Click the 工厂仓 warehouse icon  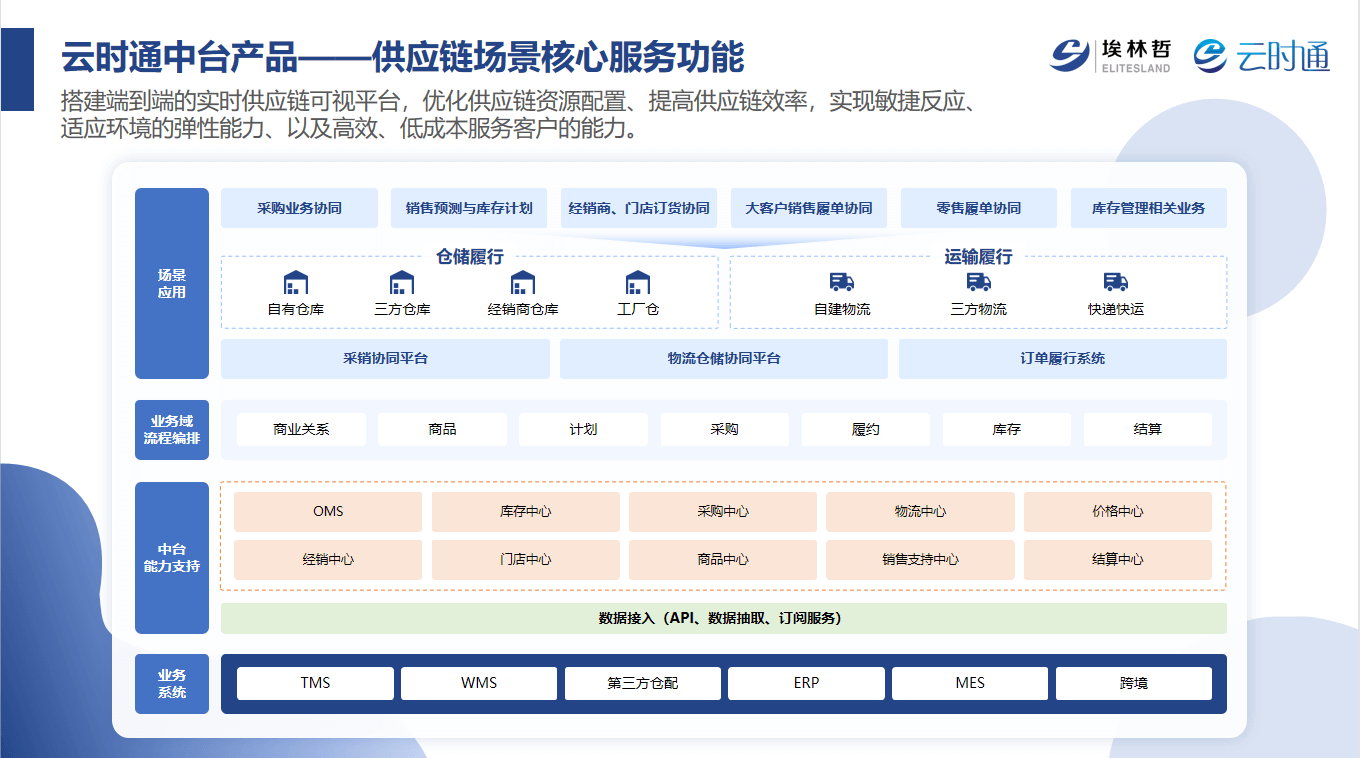click(x=638, y=283)
